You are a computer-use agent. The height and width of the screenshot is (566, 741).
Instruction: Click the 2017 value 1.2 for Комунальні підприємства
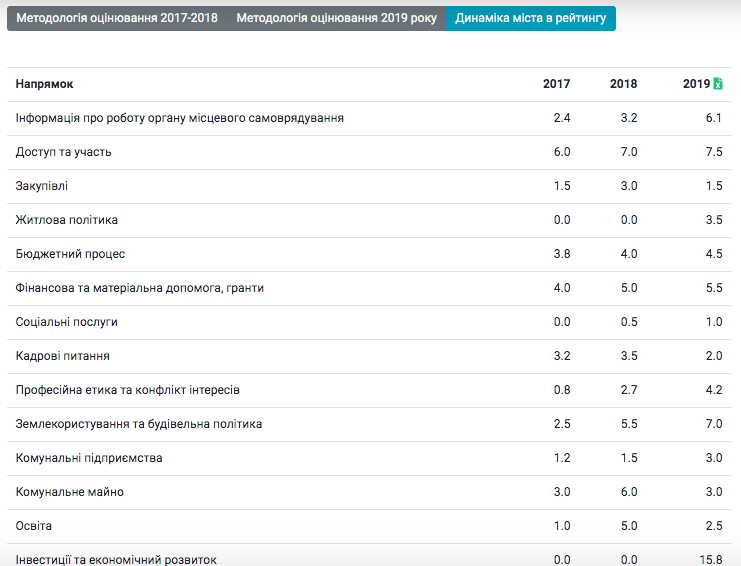(562, 458)
